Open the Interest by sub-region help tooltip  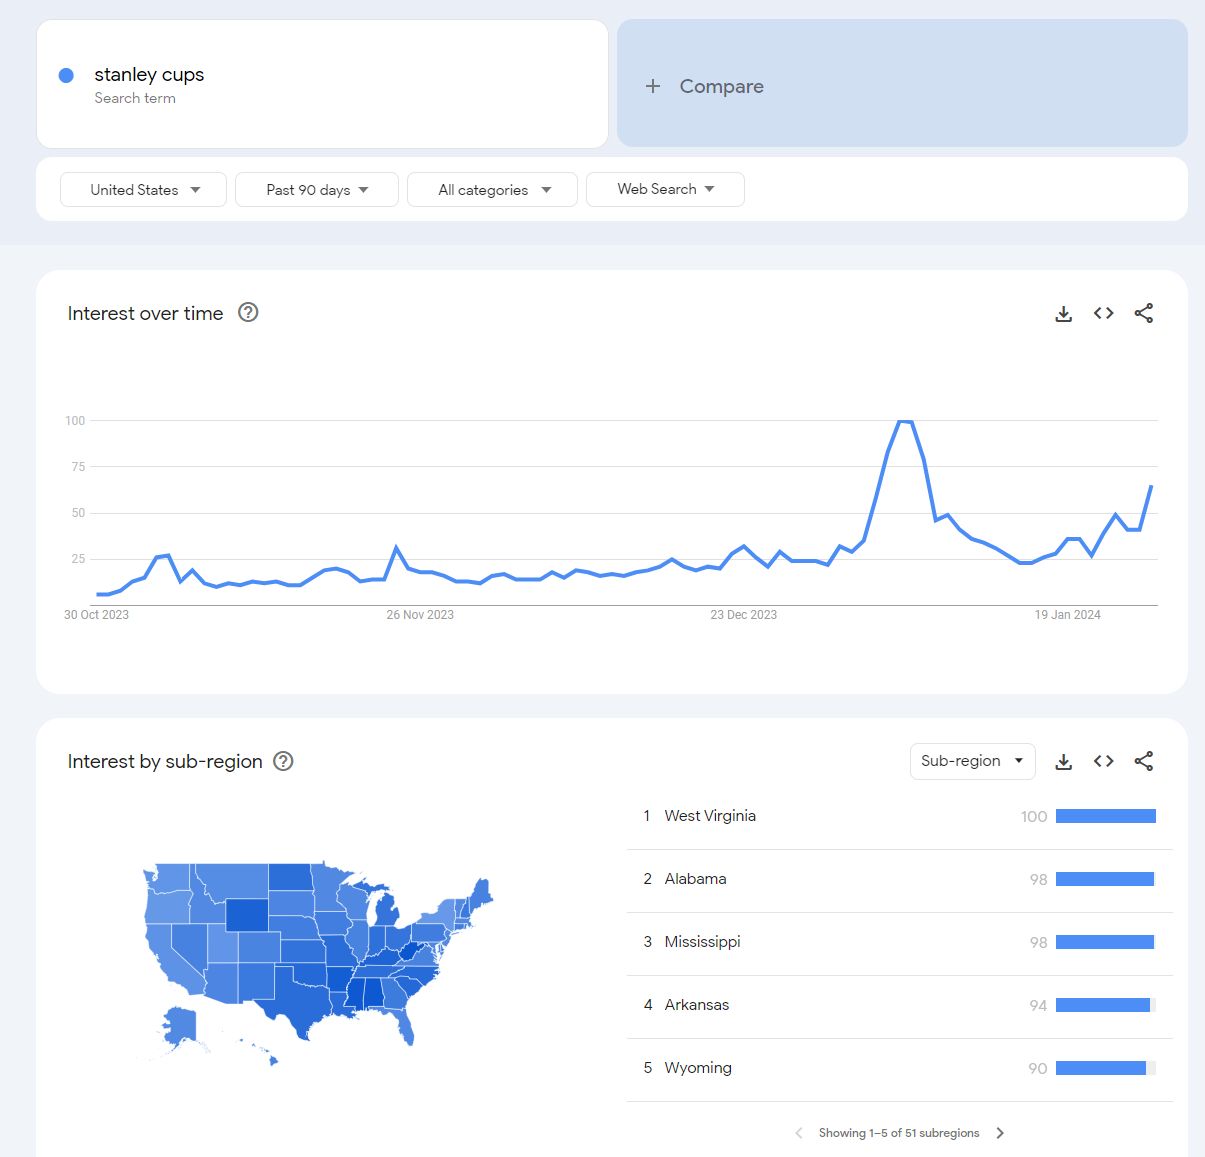click(x=283, y=761)
